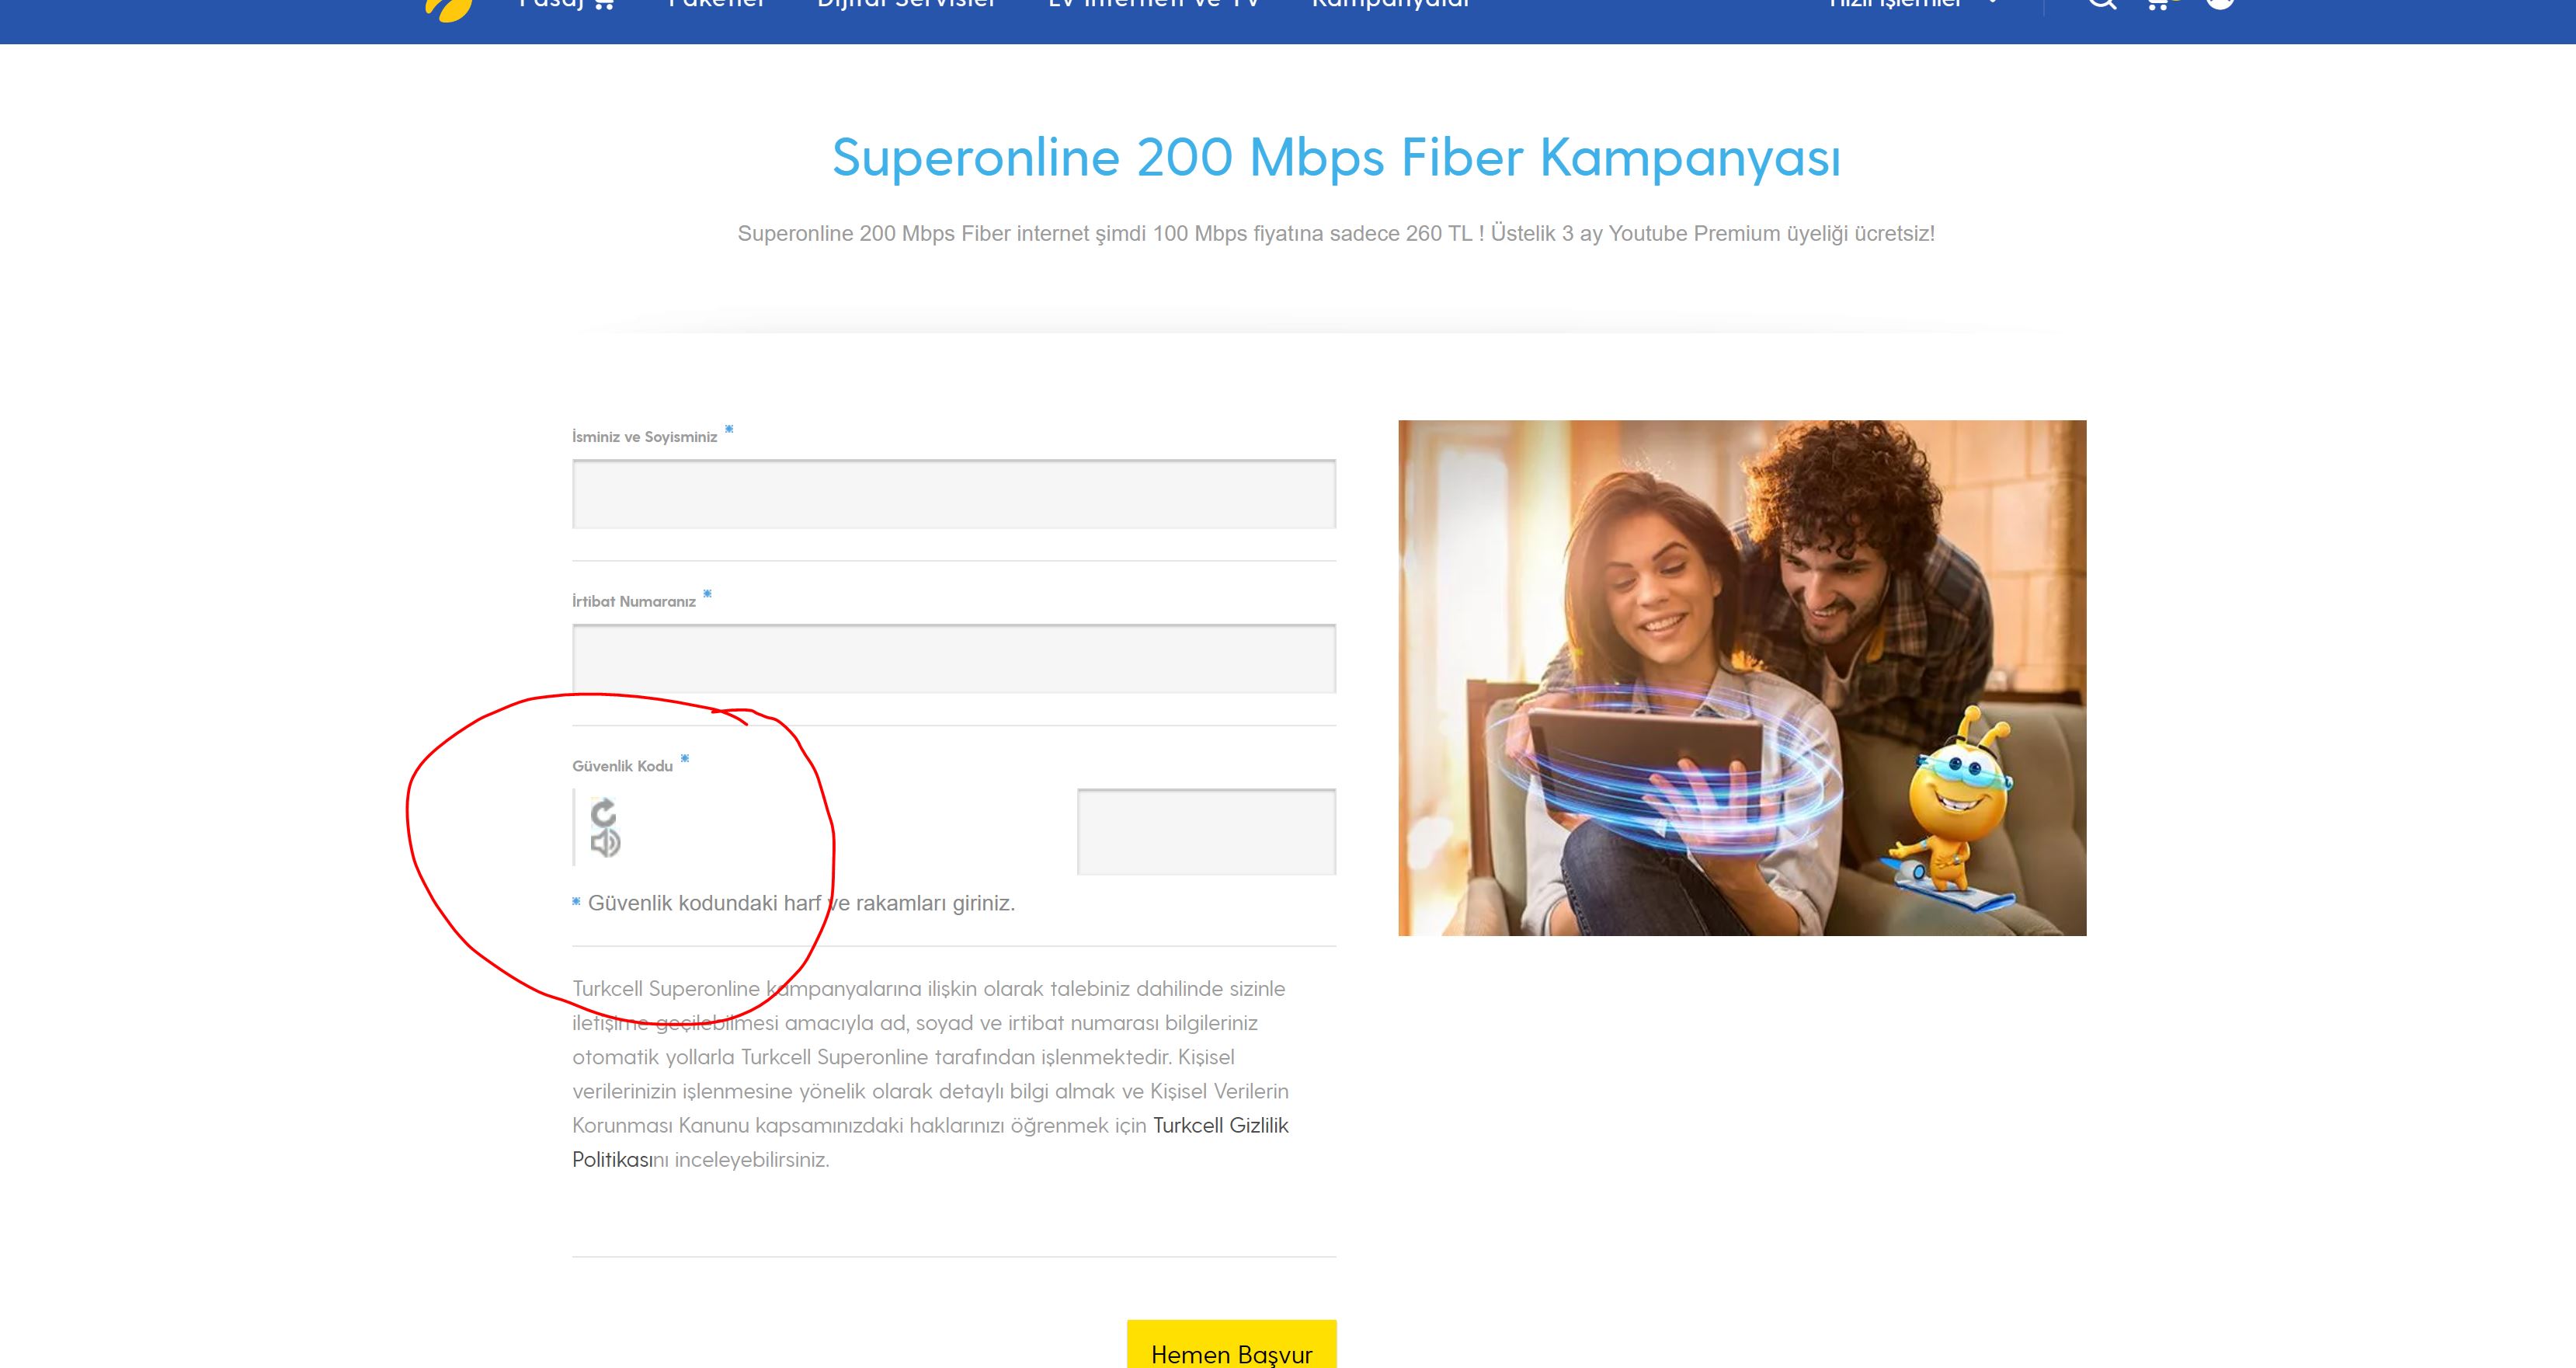This screenshot has width=2576, height=1368.
Task: Open the Turkcell Gizlilik Politikası link
Action: pyautogui.click(x=930, y=1142)
